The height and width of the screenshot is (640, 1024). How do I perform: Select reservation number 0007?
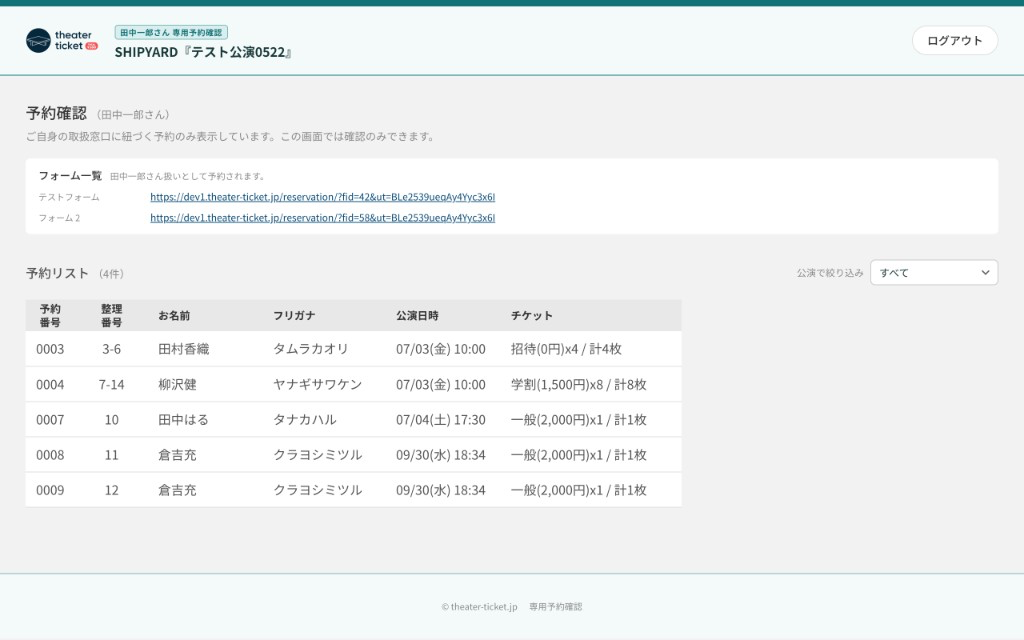coord(50,419)
